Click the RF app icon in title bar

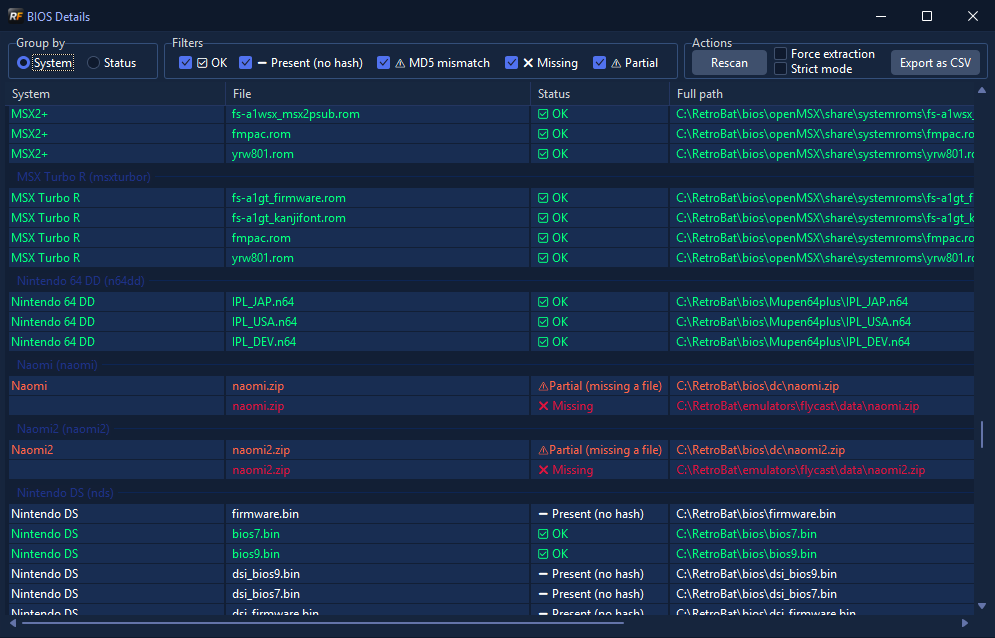pos(15,16)
